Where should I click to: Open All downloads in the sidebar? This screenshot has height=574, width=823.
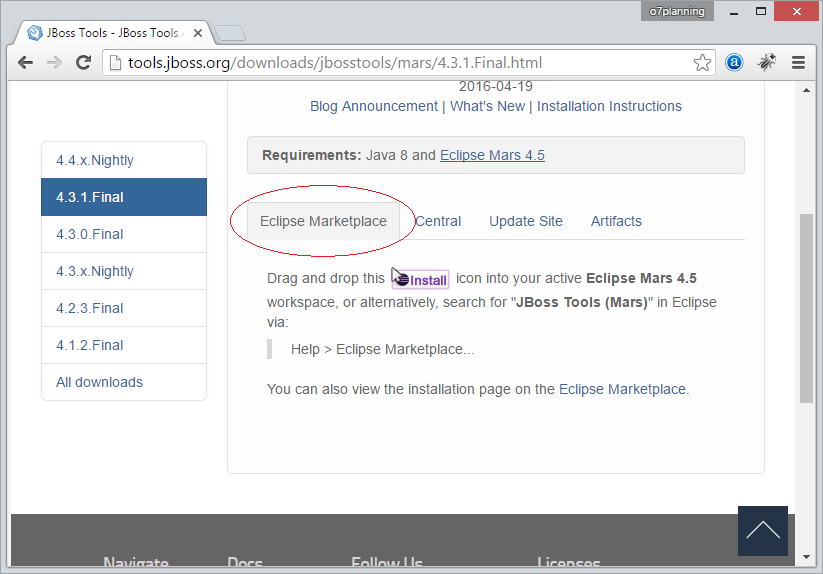tap(124, 382)
